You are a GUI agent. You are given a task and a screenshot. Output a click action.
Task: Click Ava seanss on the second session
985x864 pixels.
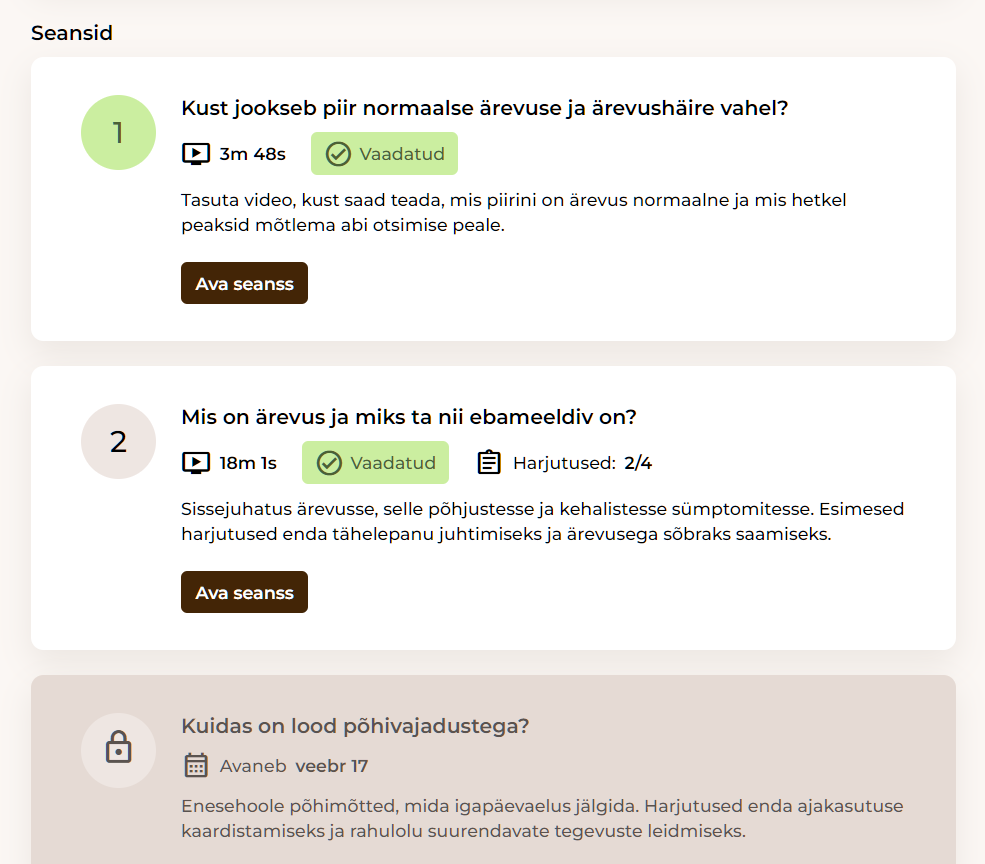[244, 592]
